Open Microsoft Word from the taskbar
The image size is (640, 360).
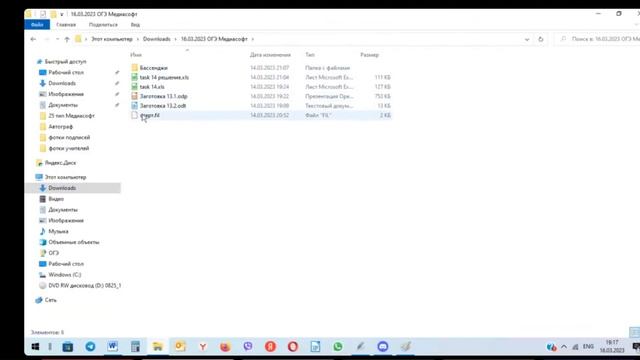113,347
